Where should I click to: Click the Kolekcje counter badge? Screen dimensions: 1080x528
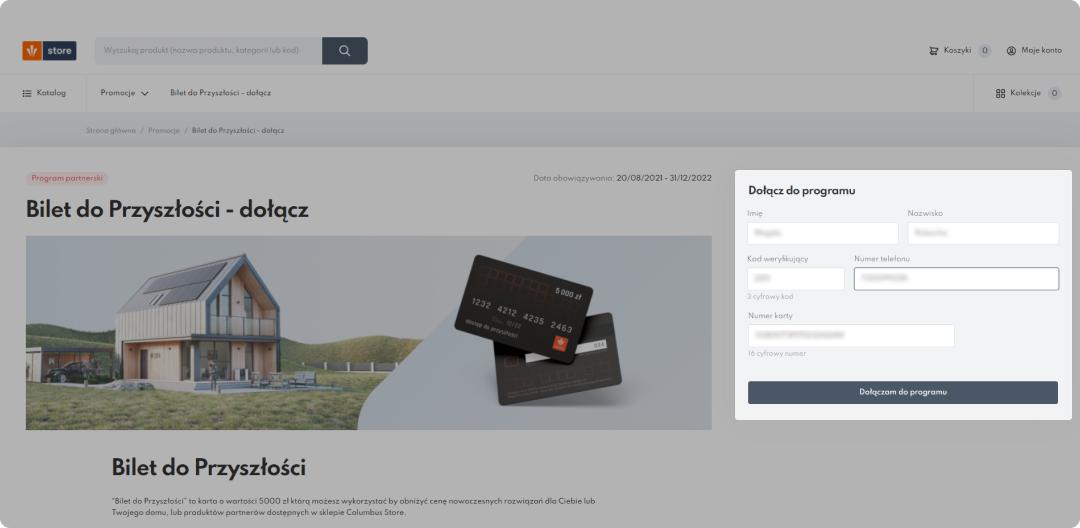[x=1054, y=94]
